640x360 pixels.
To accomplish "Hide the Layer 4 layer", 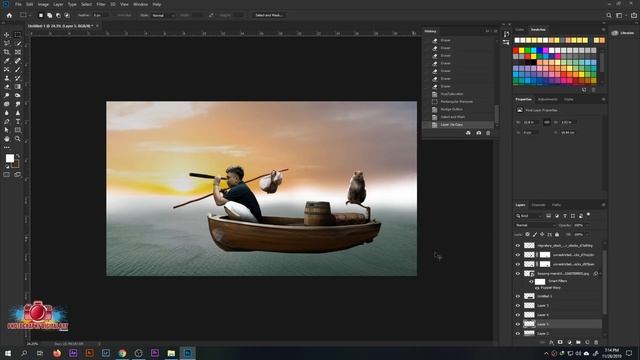I will [x=518, y=315].
